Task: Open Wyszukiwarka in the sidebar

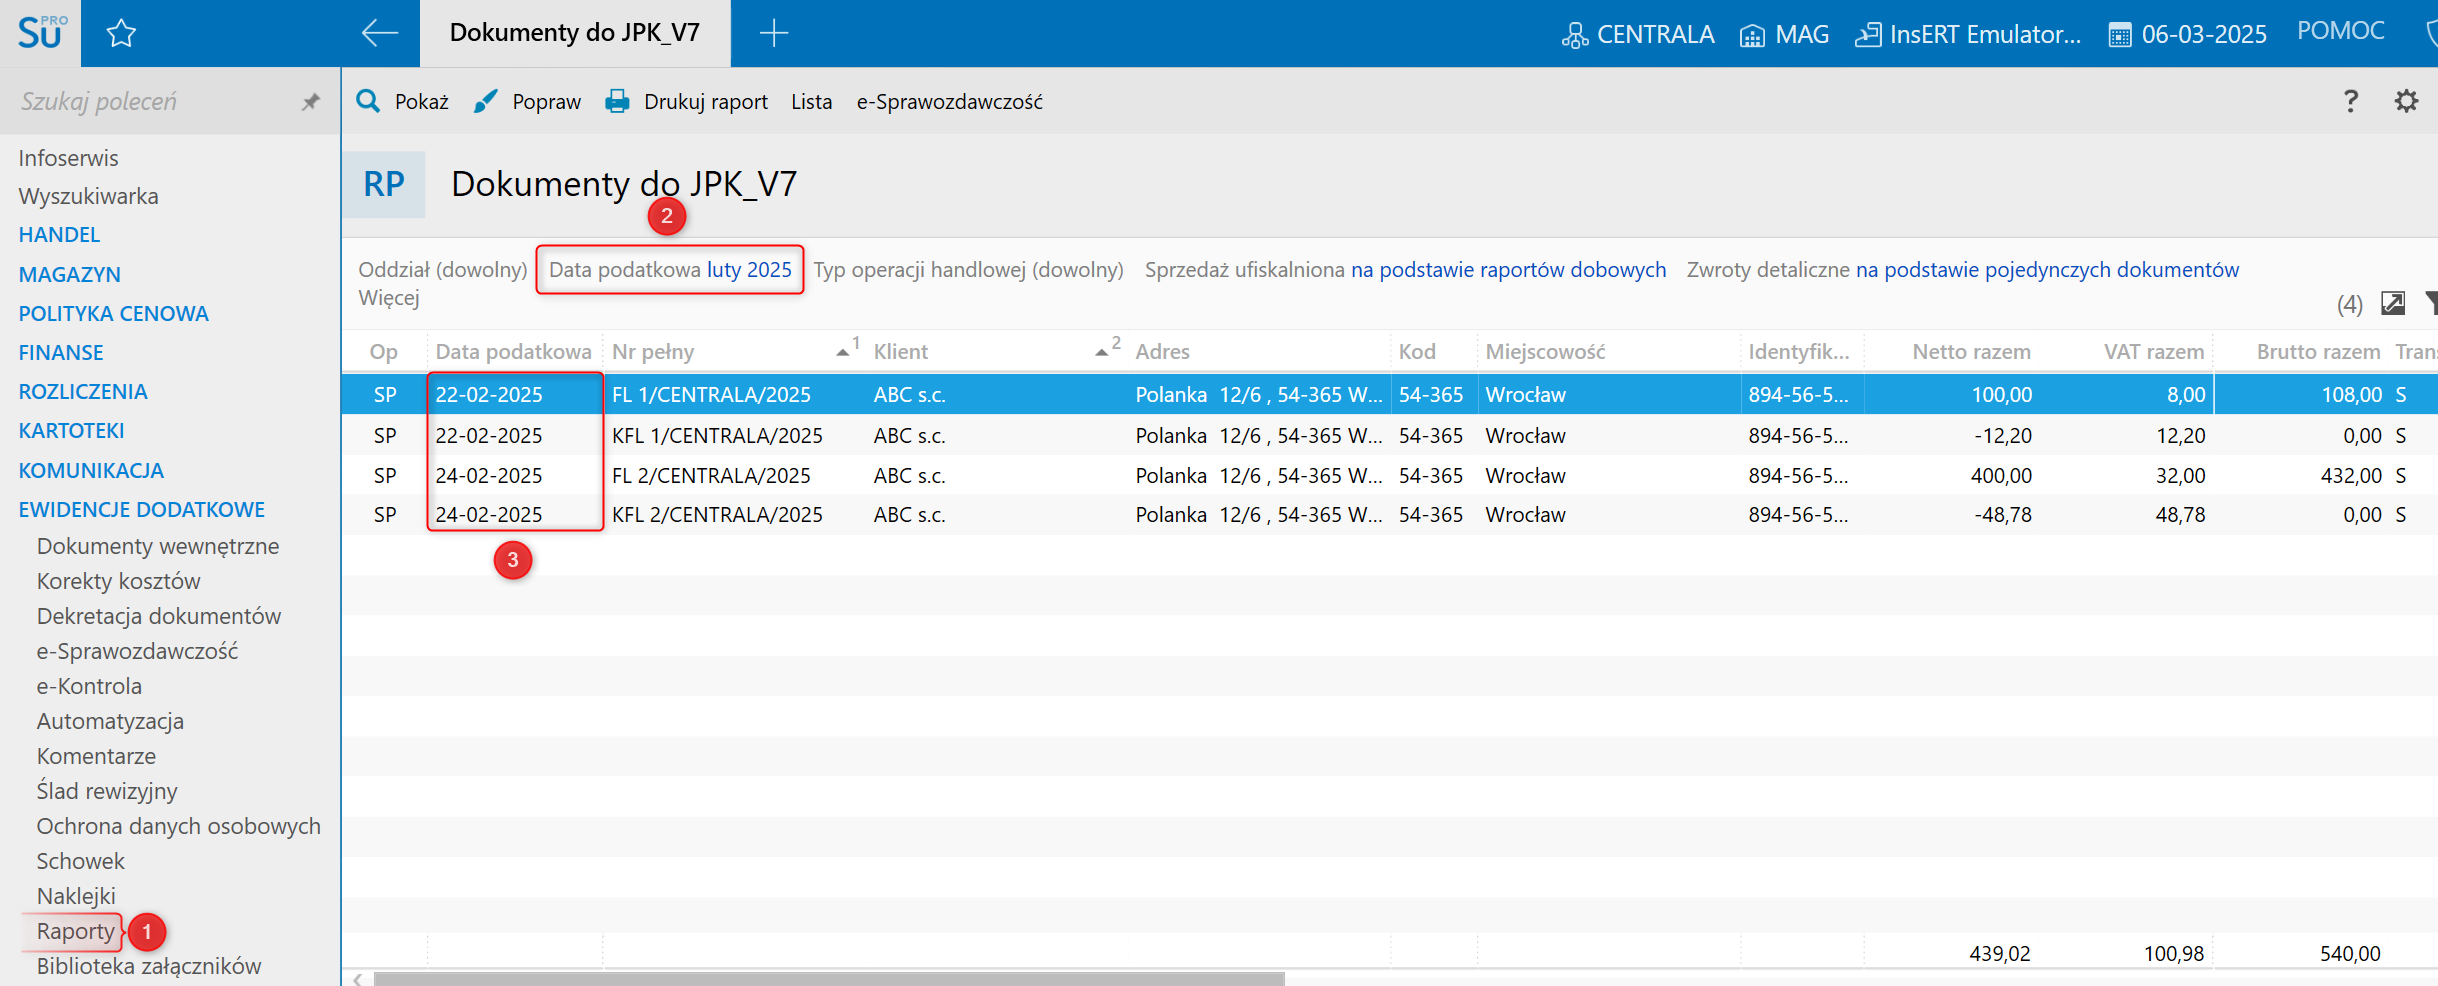Action: click(88, 196)
